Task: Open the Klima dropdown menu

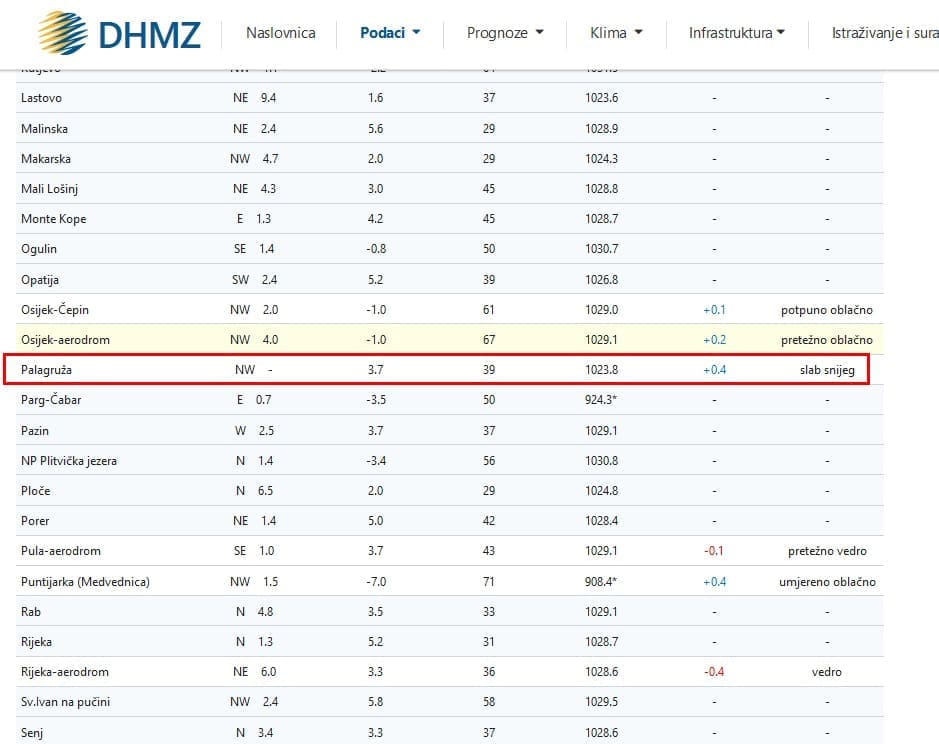Action: tap(616, 33)
